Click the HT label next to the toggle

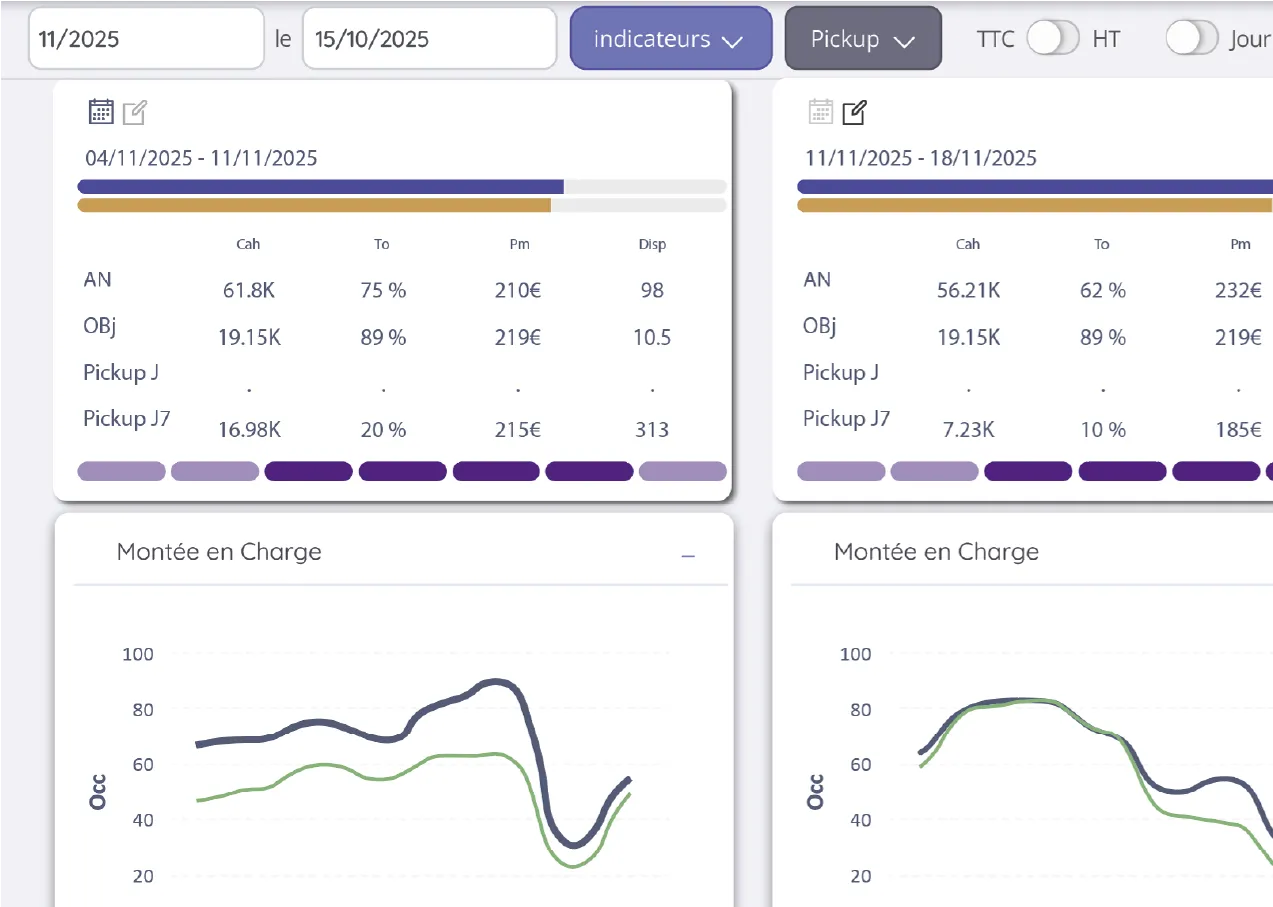(1106, 39)
